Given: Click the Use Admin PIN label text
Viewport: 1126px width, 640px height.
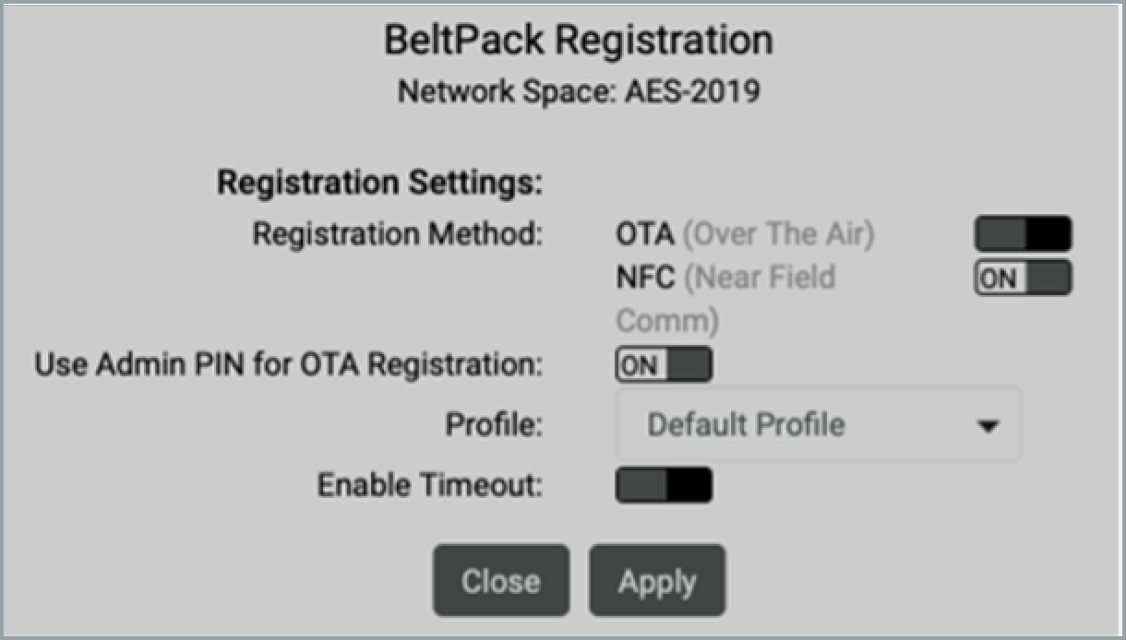Looking at the screenshot, I should pyautogui.click(x=288, y=365).
